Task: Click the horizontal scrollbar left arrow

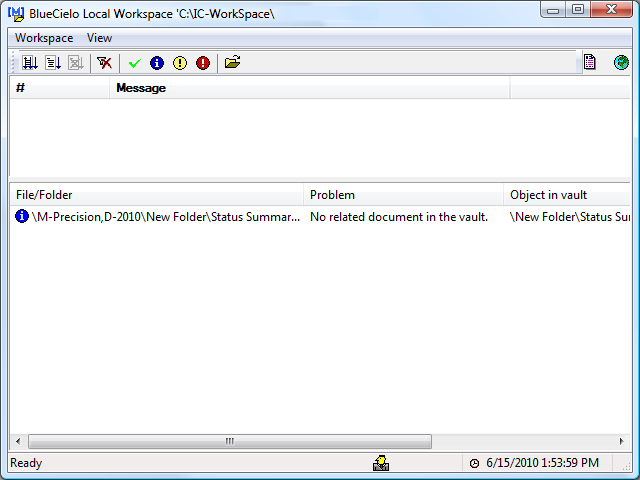Action: point(19,441)
